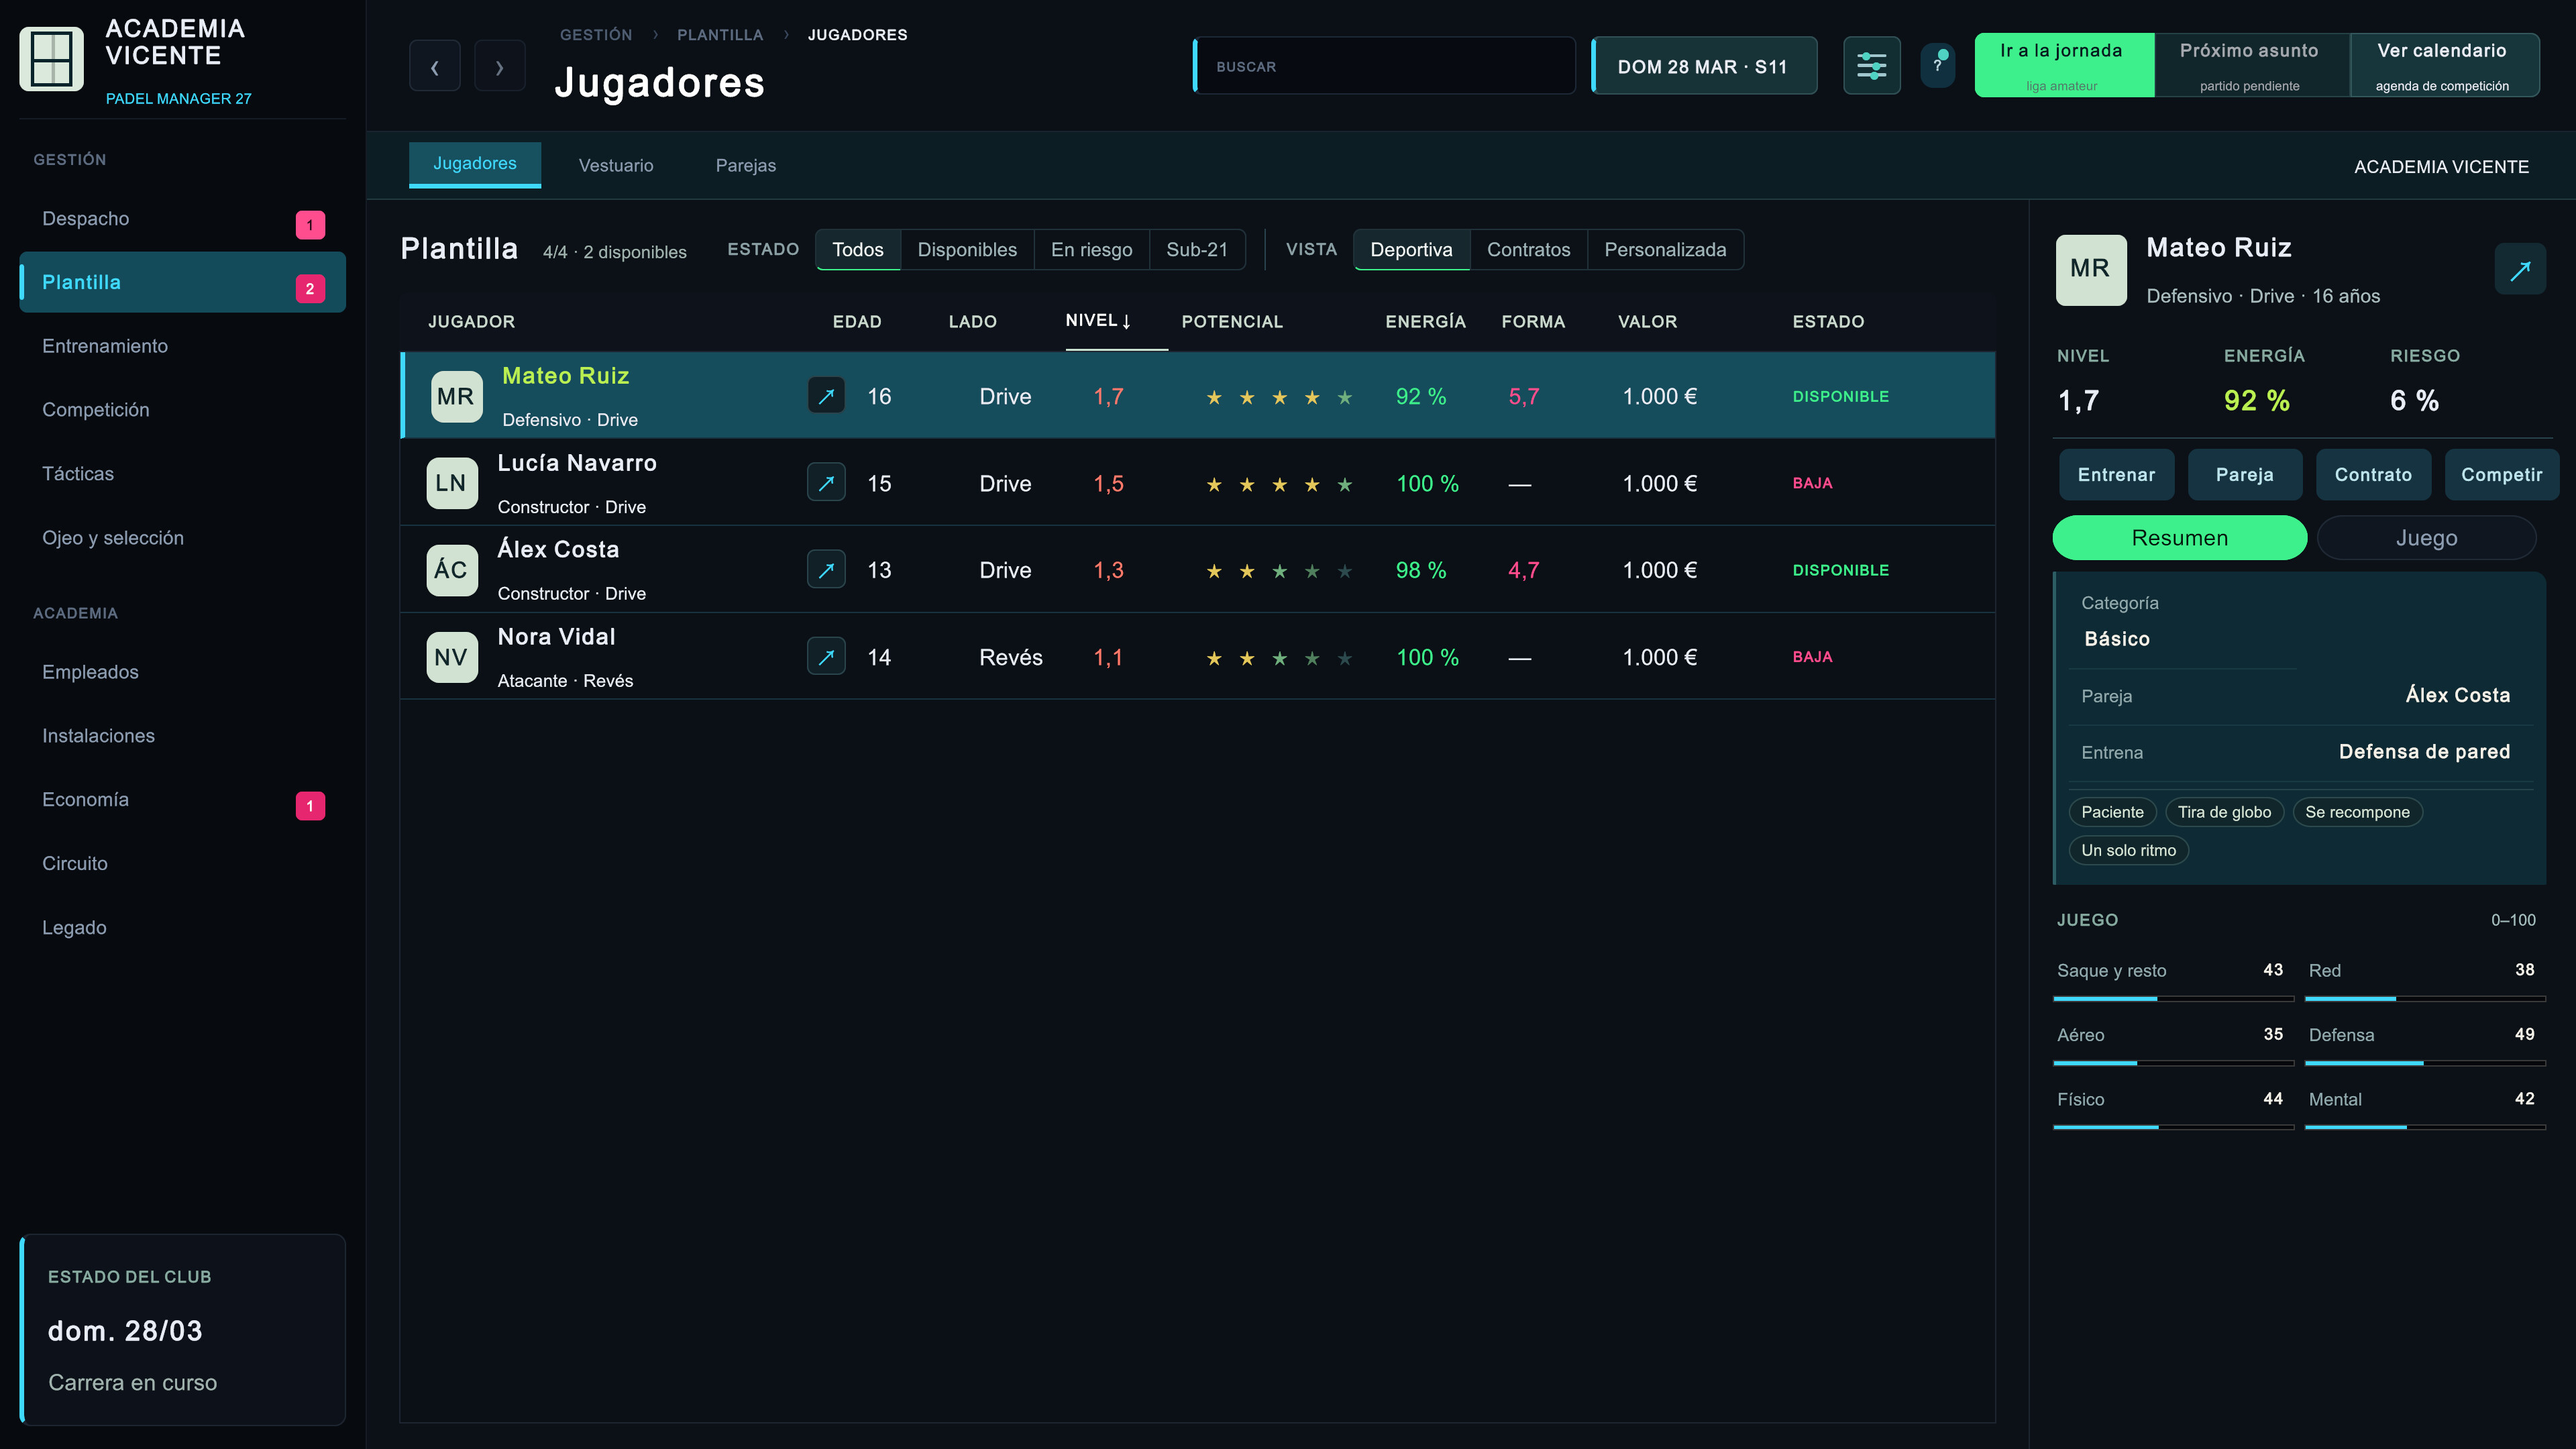Open the Entrenamiento sidebar item
This screenshot has height=1449, width=2576.
[x=182, y=346]
